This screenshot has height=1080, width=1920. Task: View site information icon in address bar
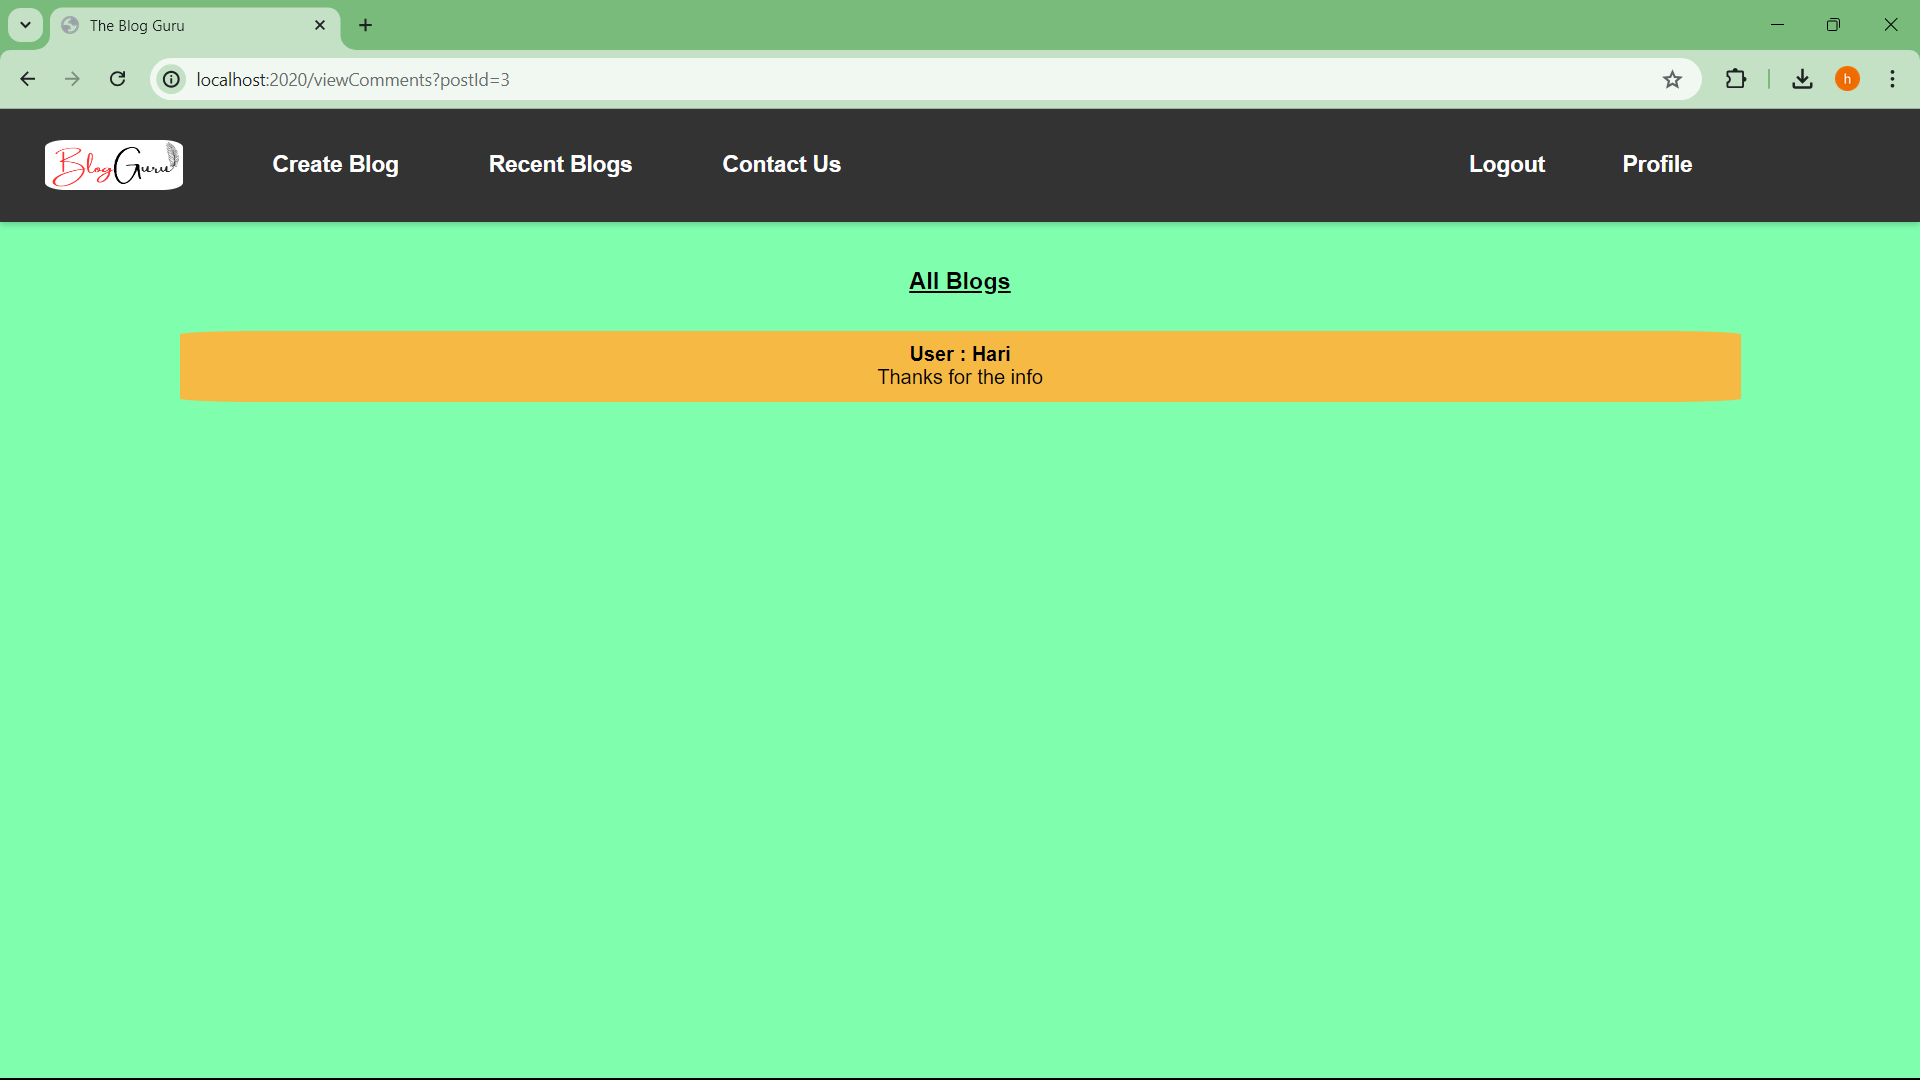click(x=172, y=79)
